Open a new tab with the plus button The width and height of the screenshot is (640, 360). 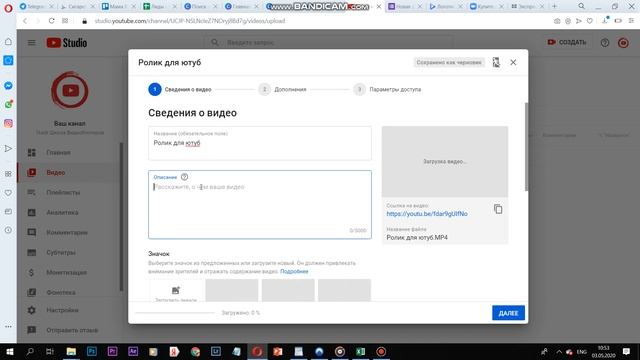554,6
